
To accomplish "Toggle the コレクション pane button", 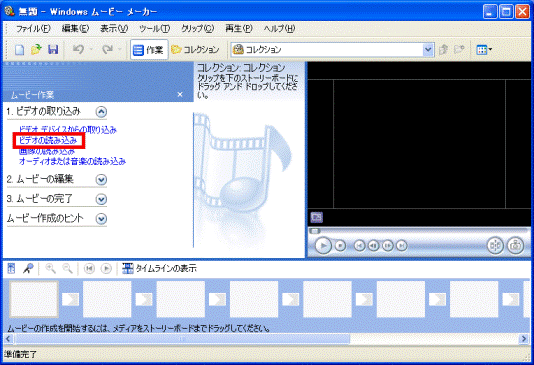I will 195,50.
